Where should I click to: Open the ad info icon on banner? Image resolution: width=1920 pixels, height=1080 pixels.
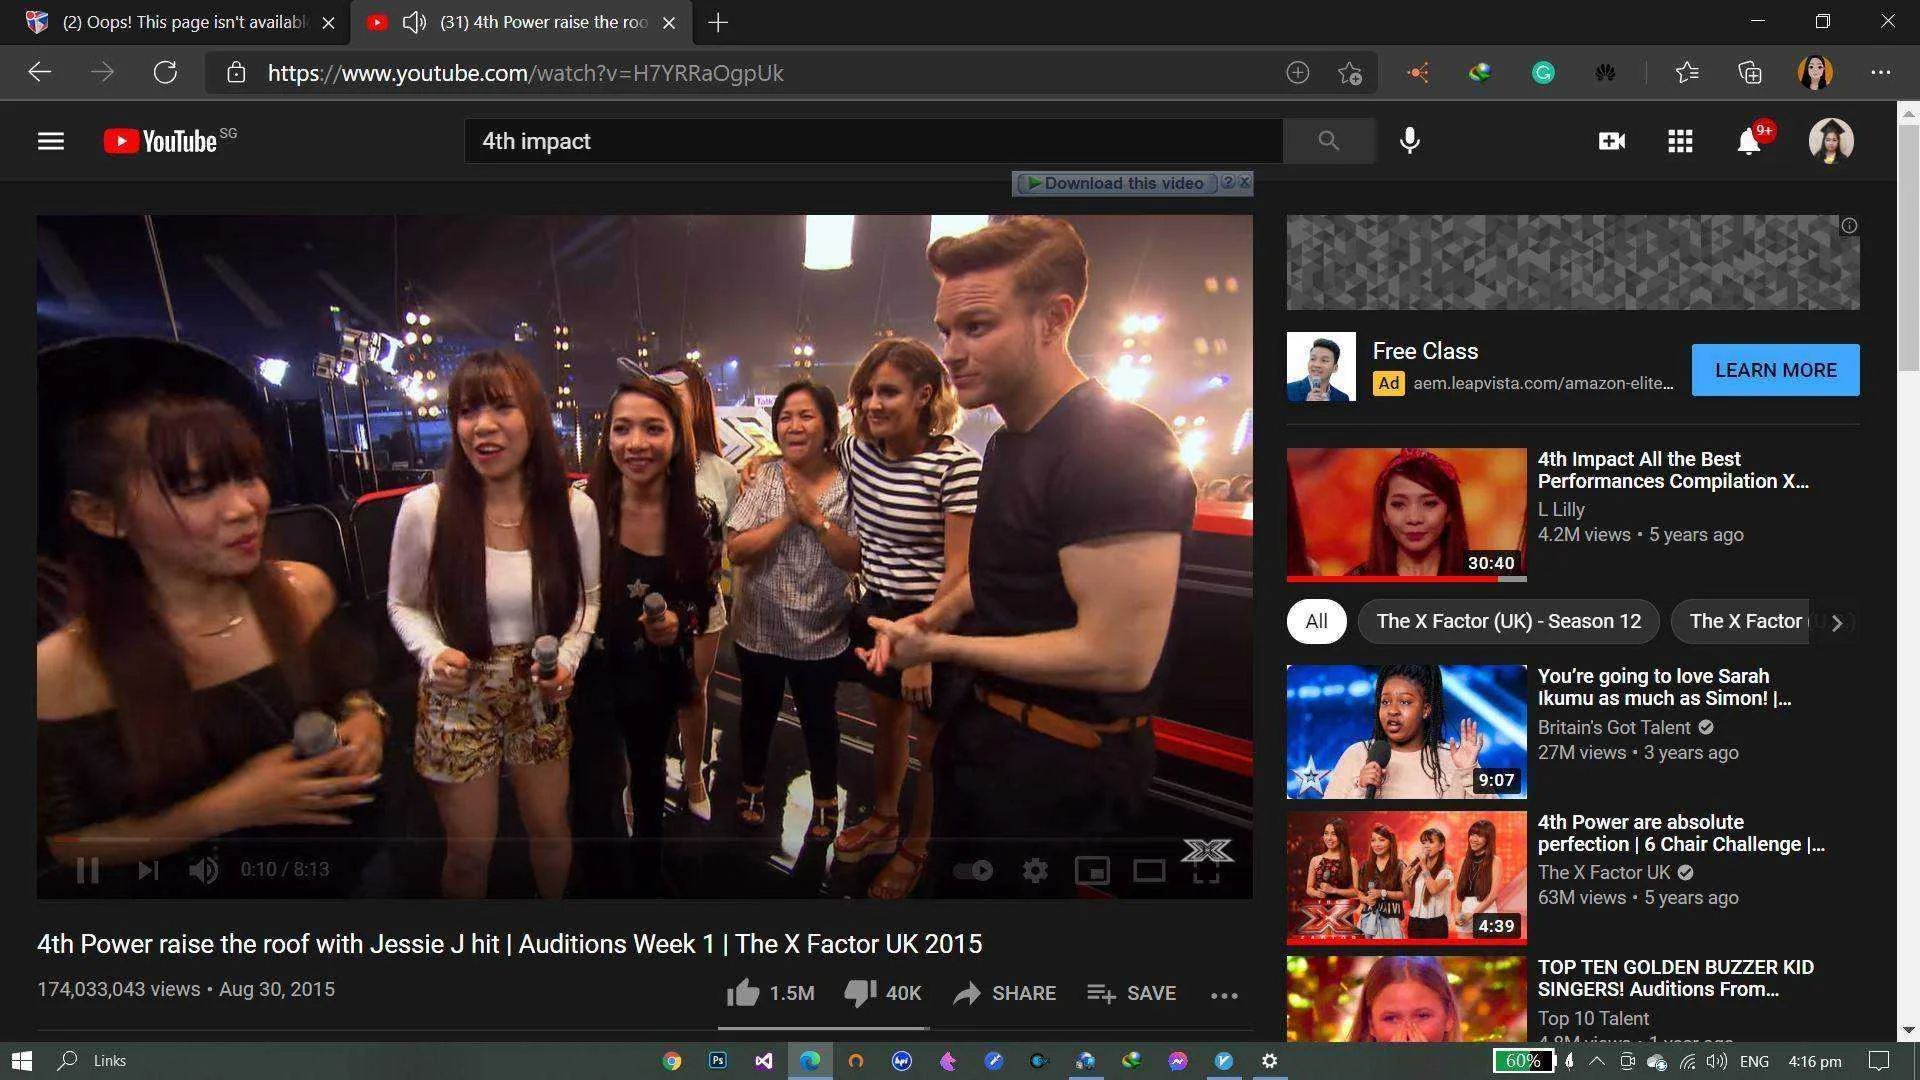pyautogui.click(x=1849, y=226)
